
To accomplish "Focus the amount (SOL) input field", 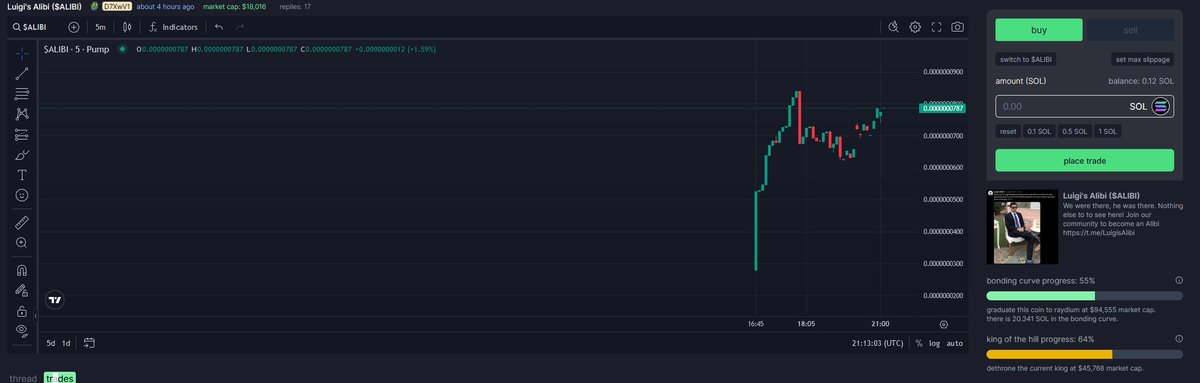I will click(x=1085, y=105).
